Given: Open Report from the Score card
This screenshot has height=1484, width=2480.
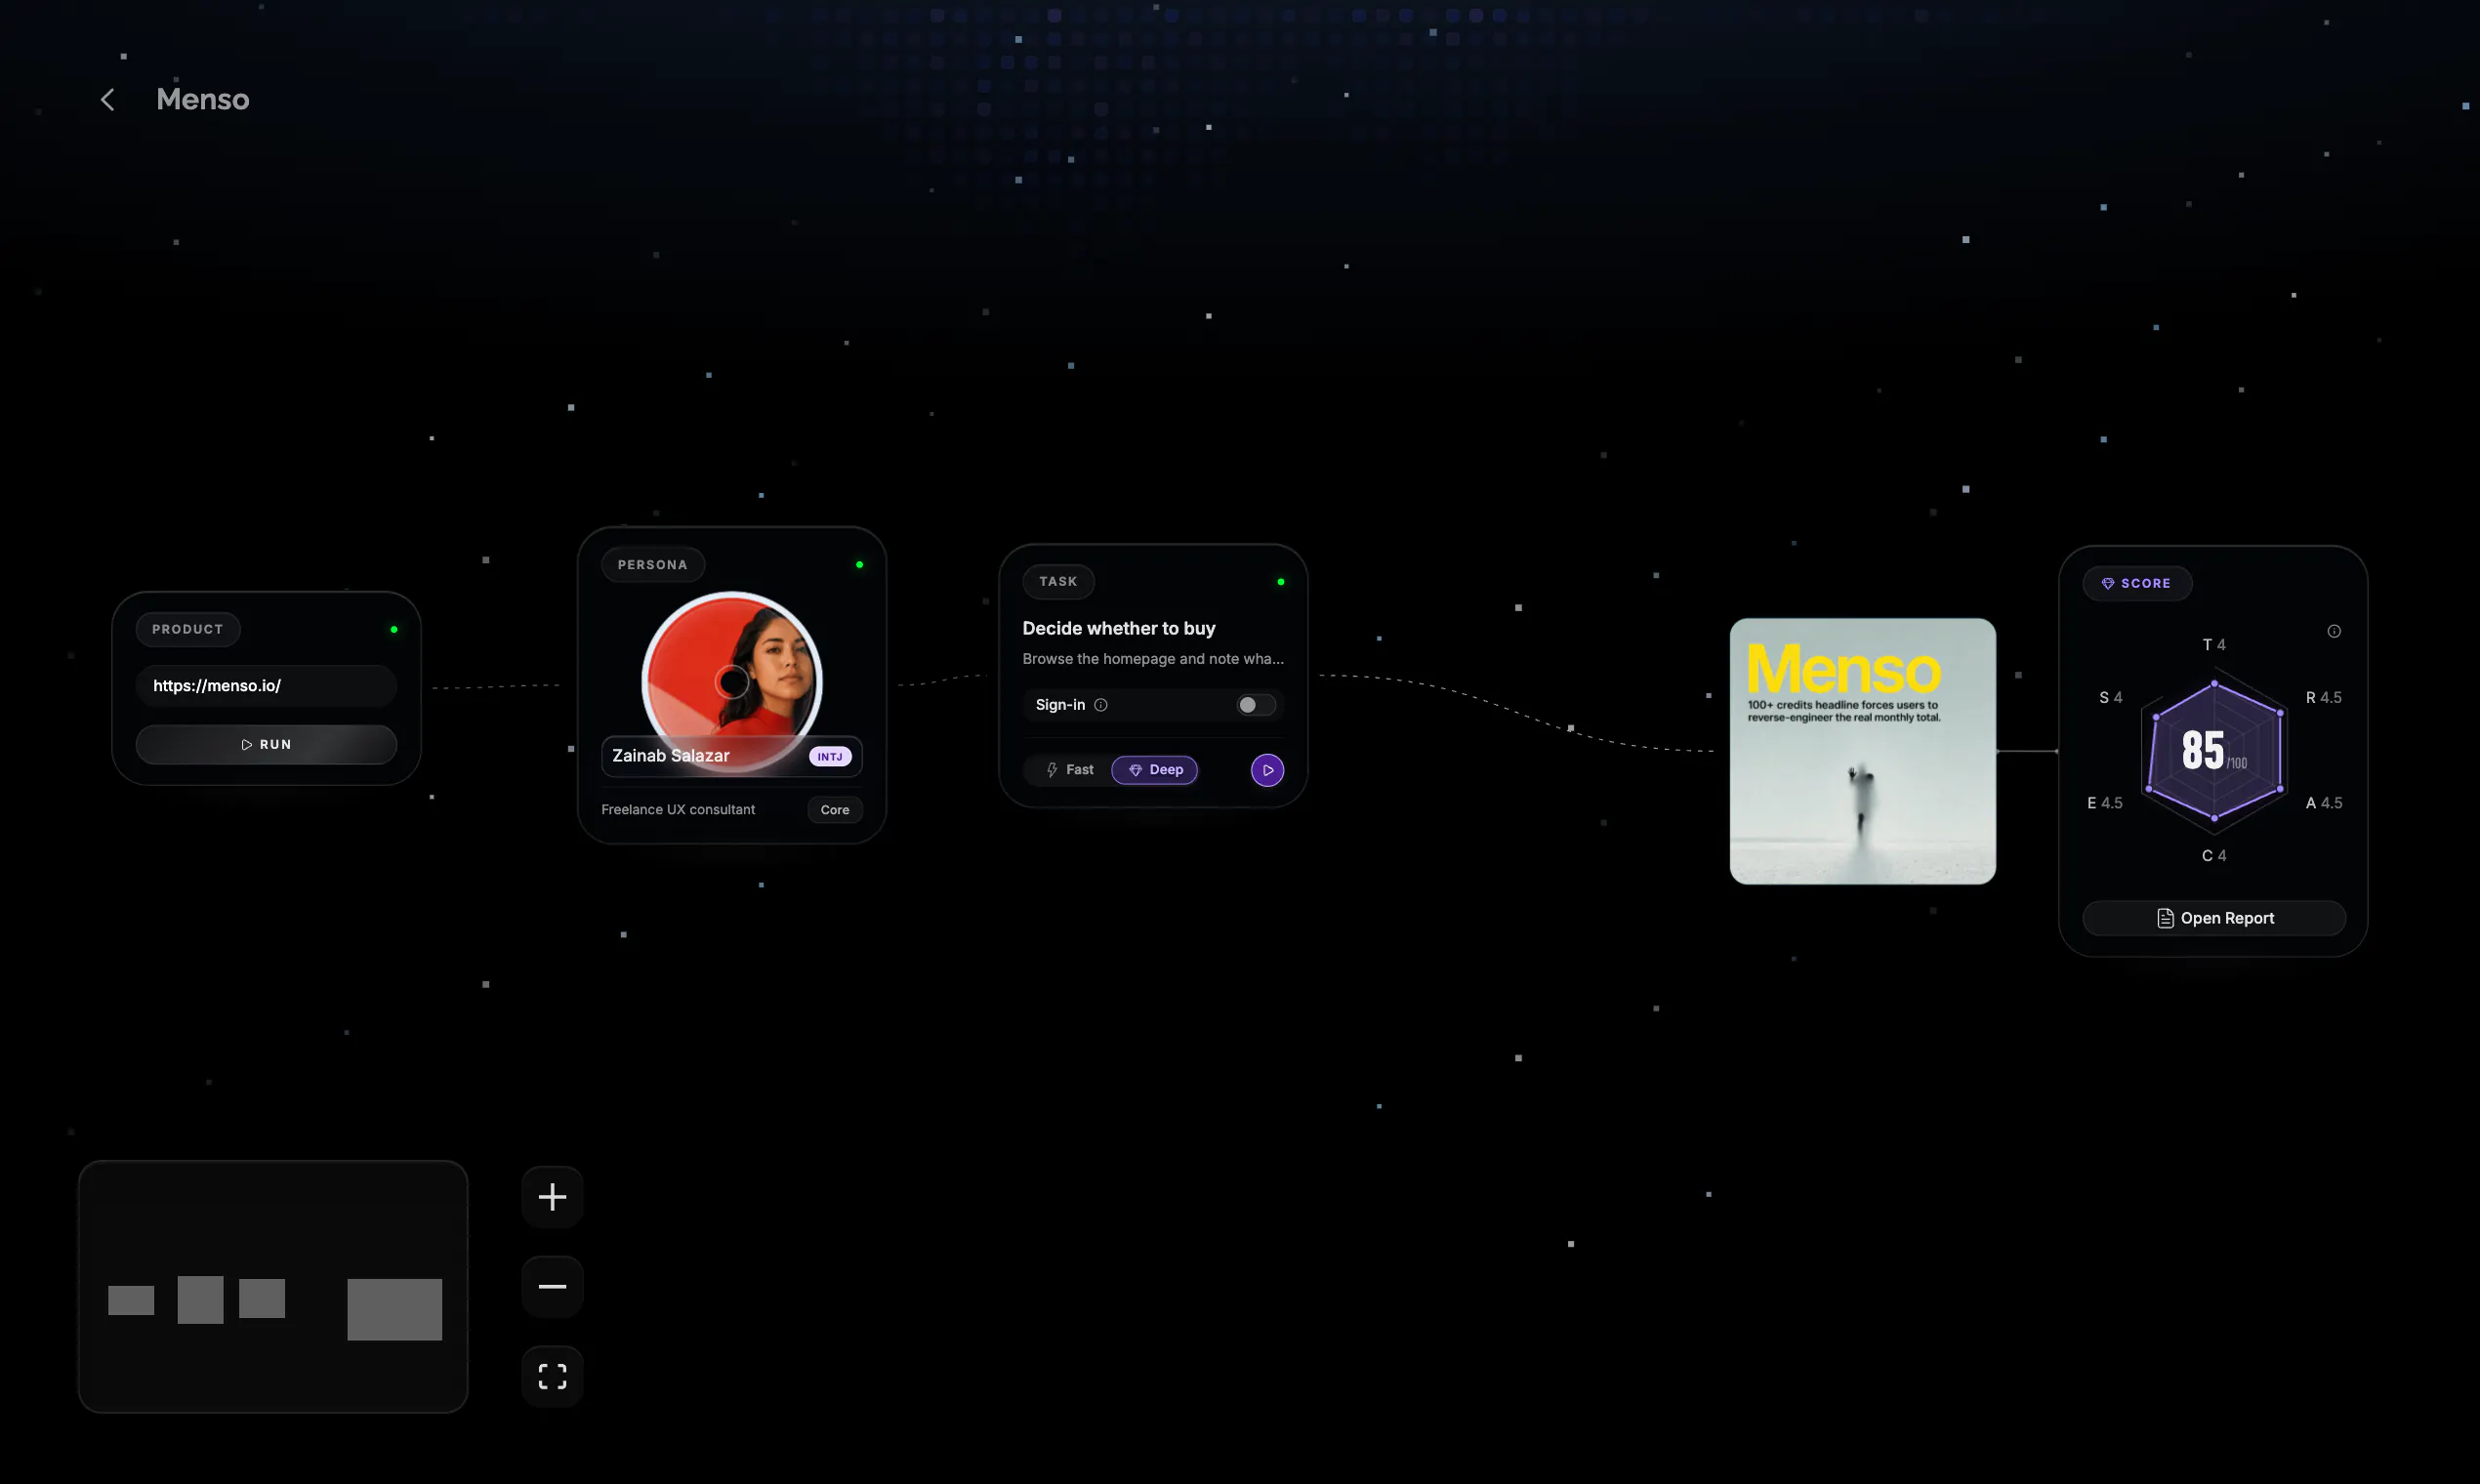Looking at the screenshot, I should pyautogui.click(x=2214, y=918).
